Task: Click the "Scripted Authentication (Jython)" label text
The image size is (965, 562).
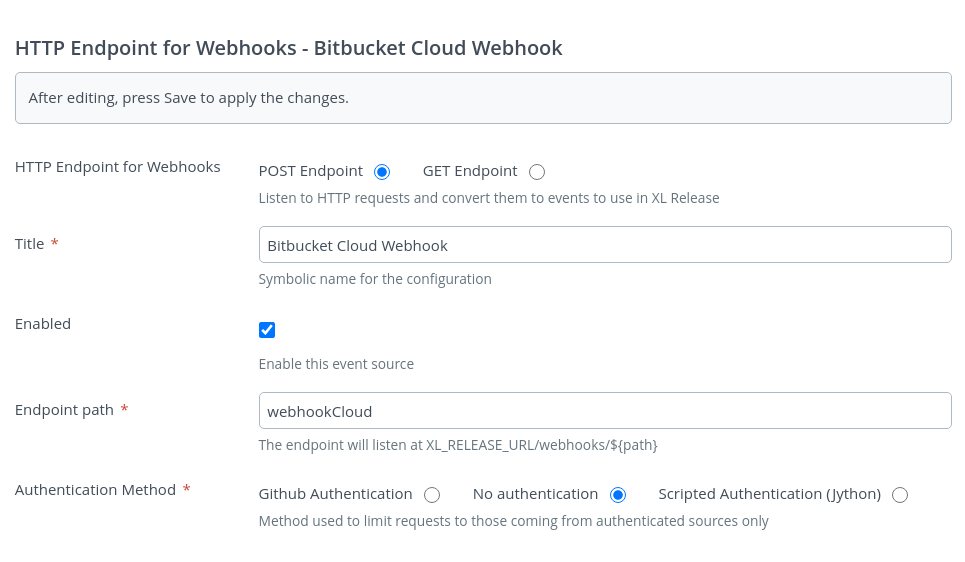Action: tap(769, 494)
